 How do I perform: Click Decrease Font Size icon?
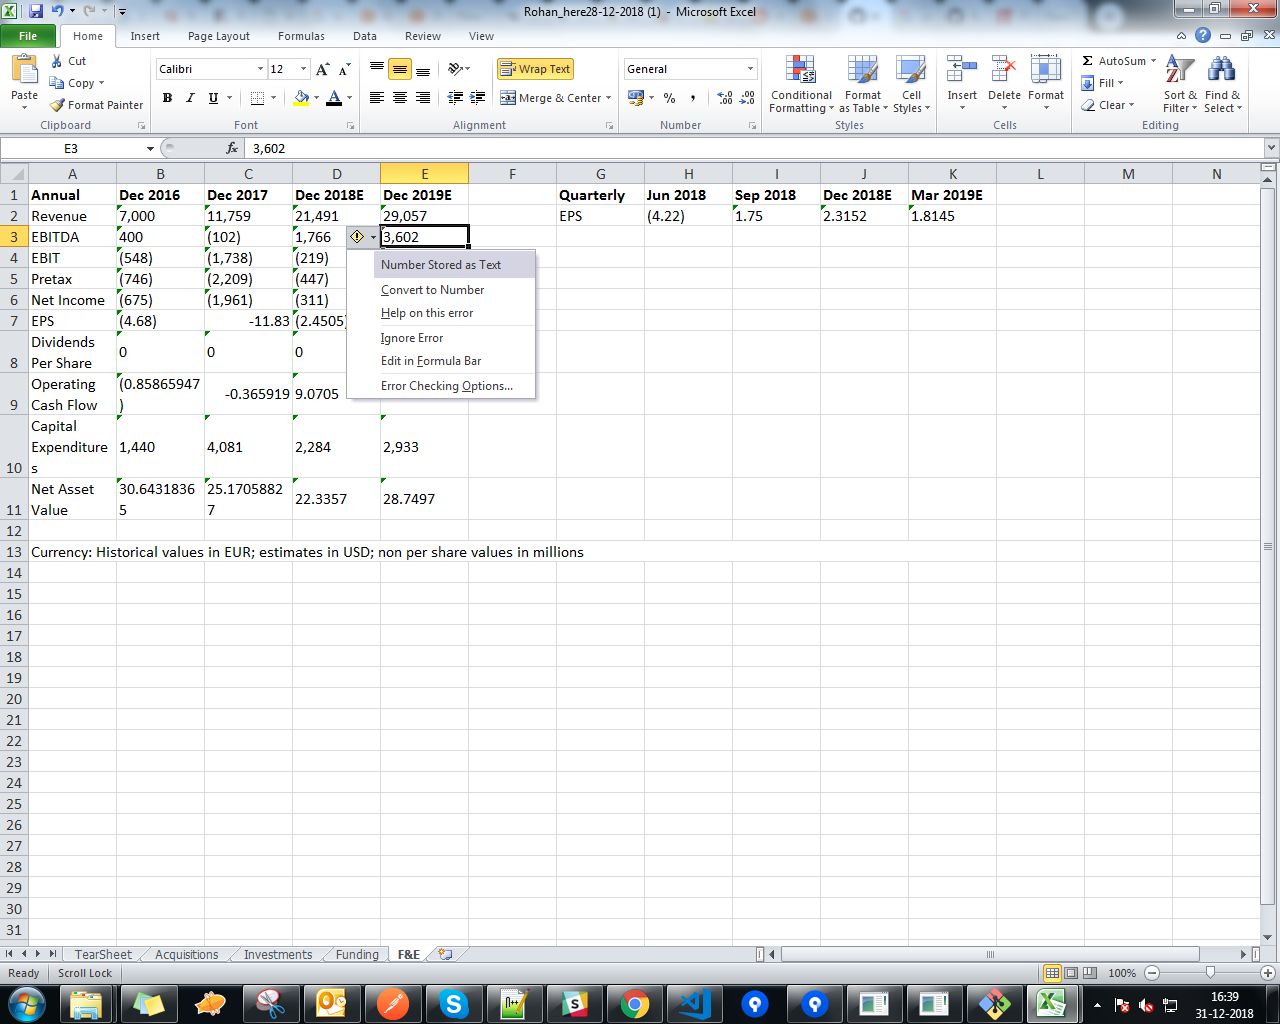tap(344, 69)
